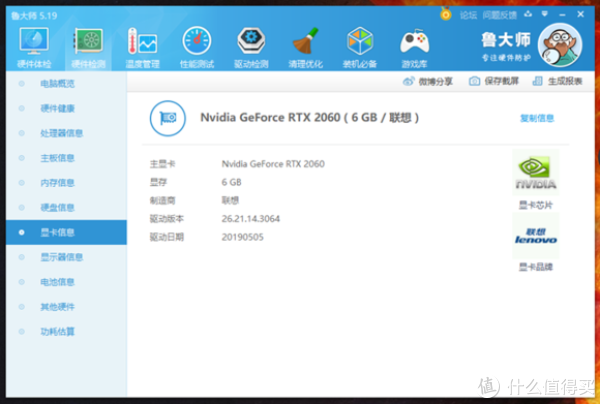The image size is (600, 404).
Task: Click 保存截屏 save screenshot
Action: (x=494, y=81)
